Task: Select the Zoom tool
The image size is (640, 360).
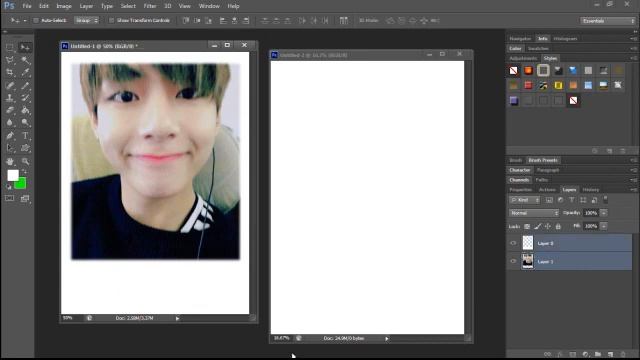Action: tap(25, 162)
